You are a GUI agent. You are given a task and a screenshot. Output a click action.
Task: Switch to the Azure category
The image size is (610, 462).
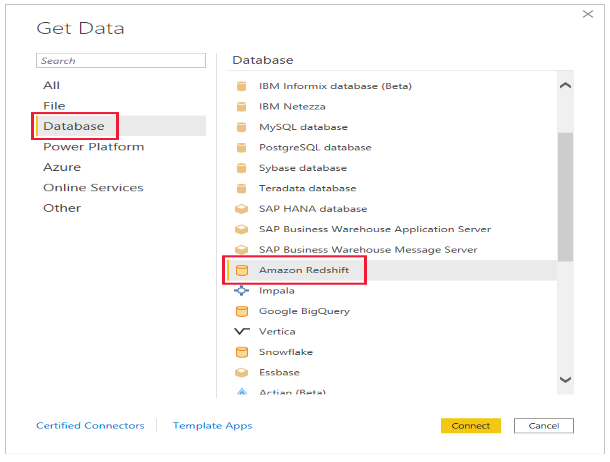62,167
